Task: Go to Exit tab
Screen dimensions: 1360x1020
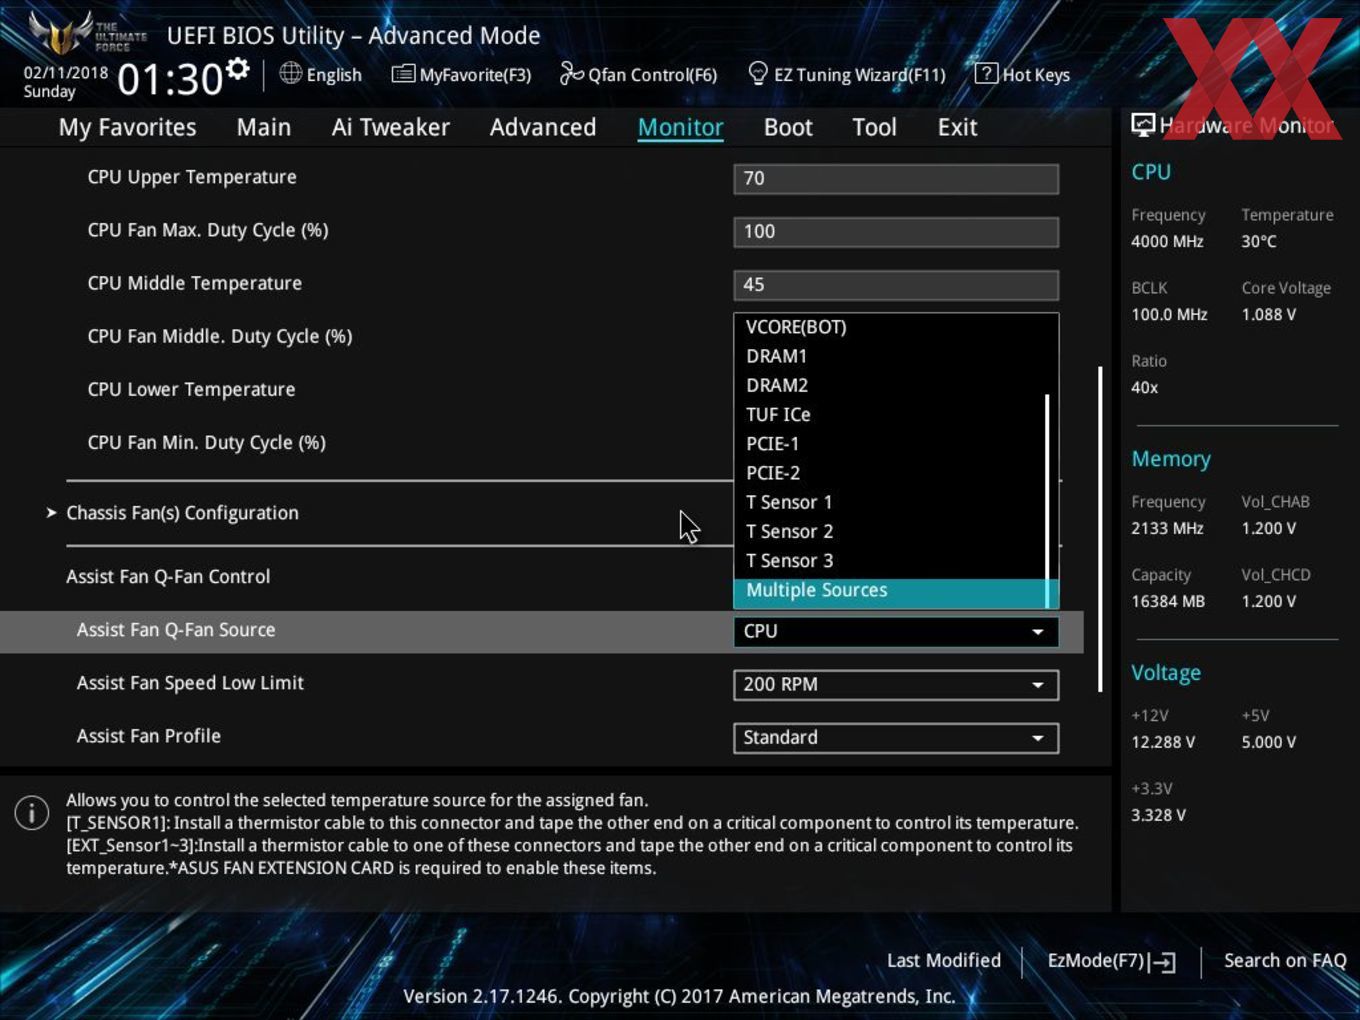Action: point(957,127)
